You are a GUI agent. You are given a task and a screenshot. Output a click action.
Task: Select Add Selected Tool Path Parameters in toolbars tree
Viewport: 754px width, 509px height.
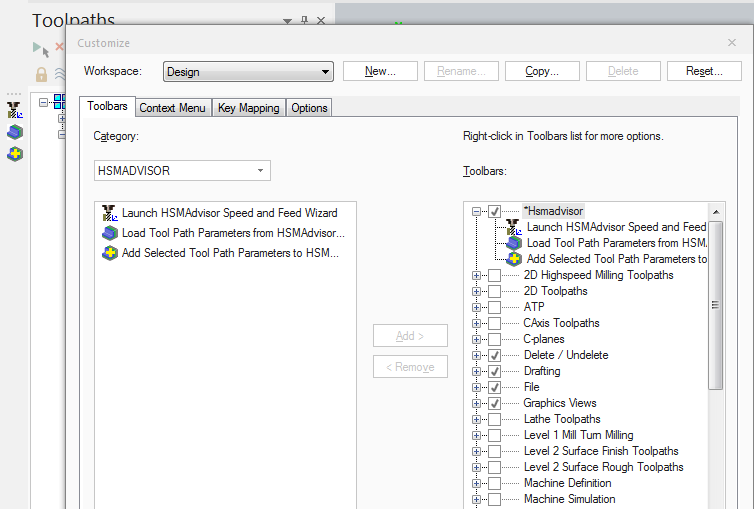coord(606,259)
